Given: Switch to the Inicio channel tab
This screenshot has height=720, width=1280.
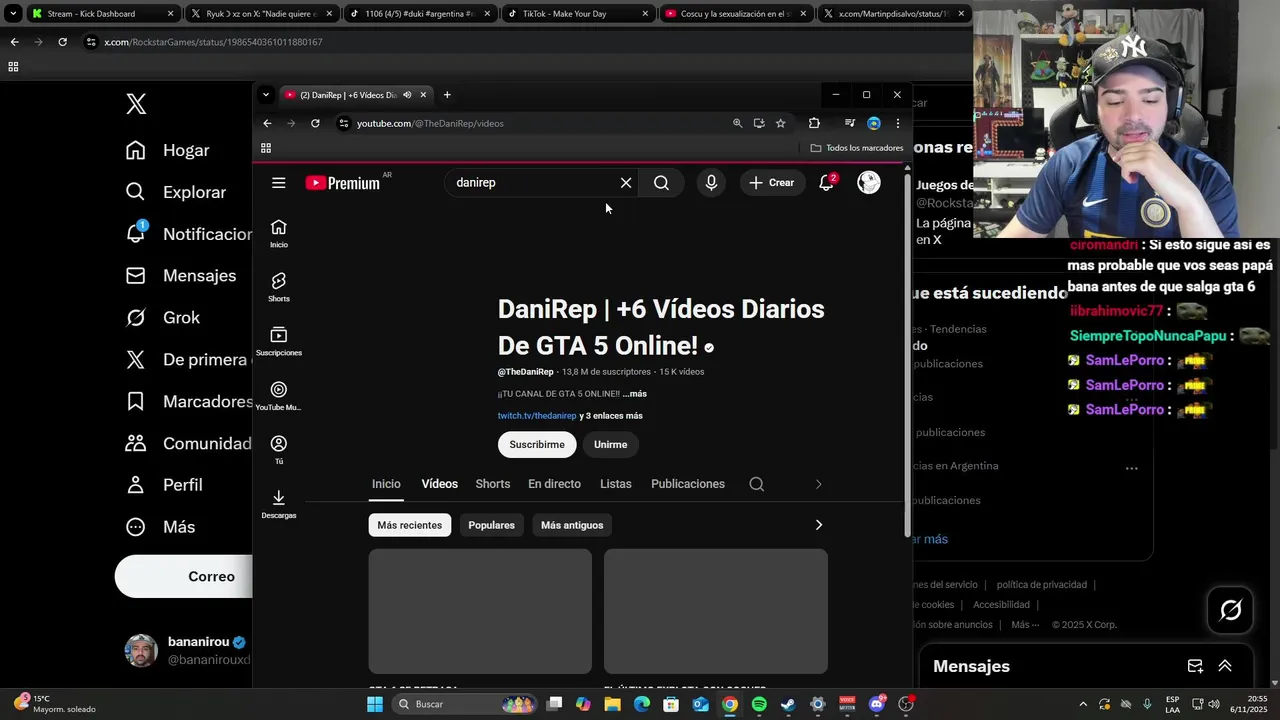Looking at the screenshot, I should (x=386, y=484).
